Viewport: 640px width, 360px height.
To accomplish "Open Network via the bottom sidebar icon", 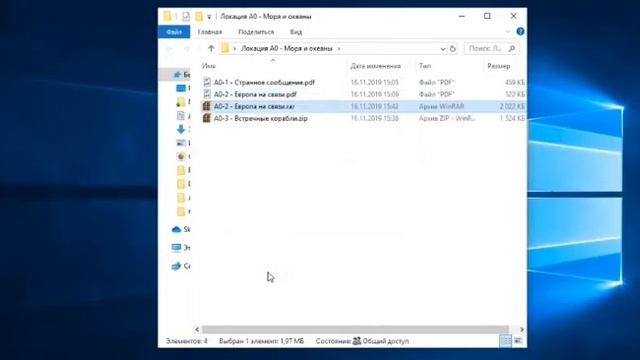I will 176,266.
